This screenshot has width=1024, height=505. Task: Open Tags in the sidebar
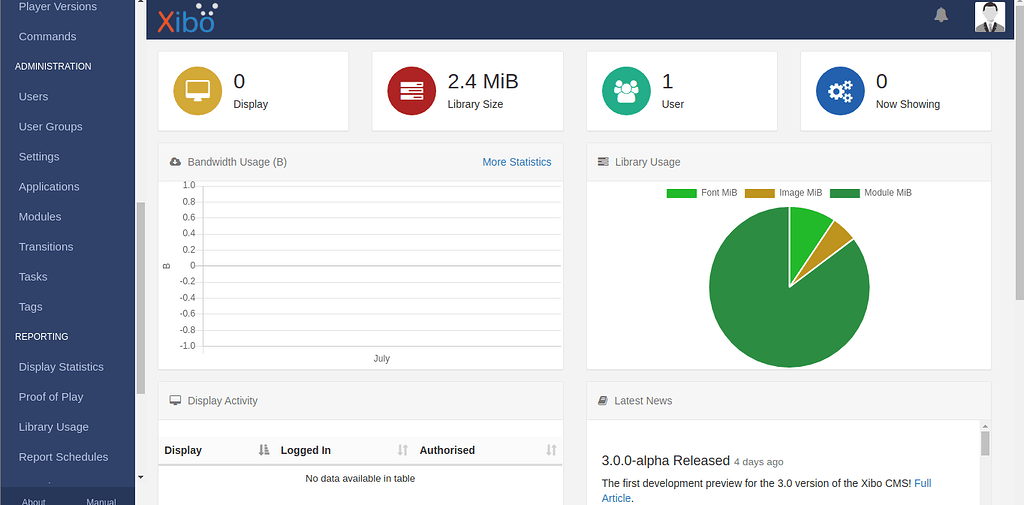coord(30,307)
